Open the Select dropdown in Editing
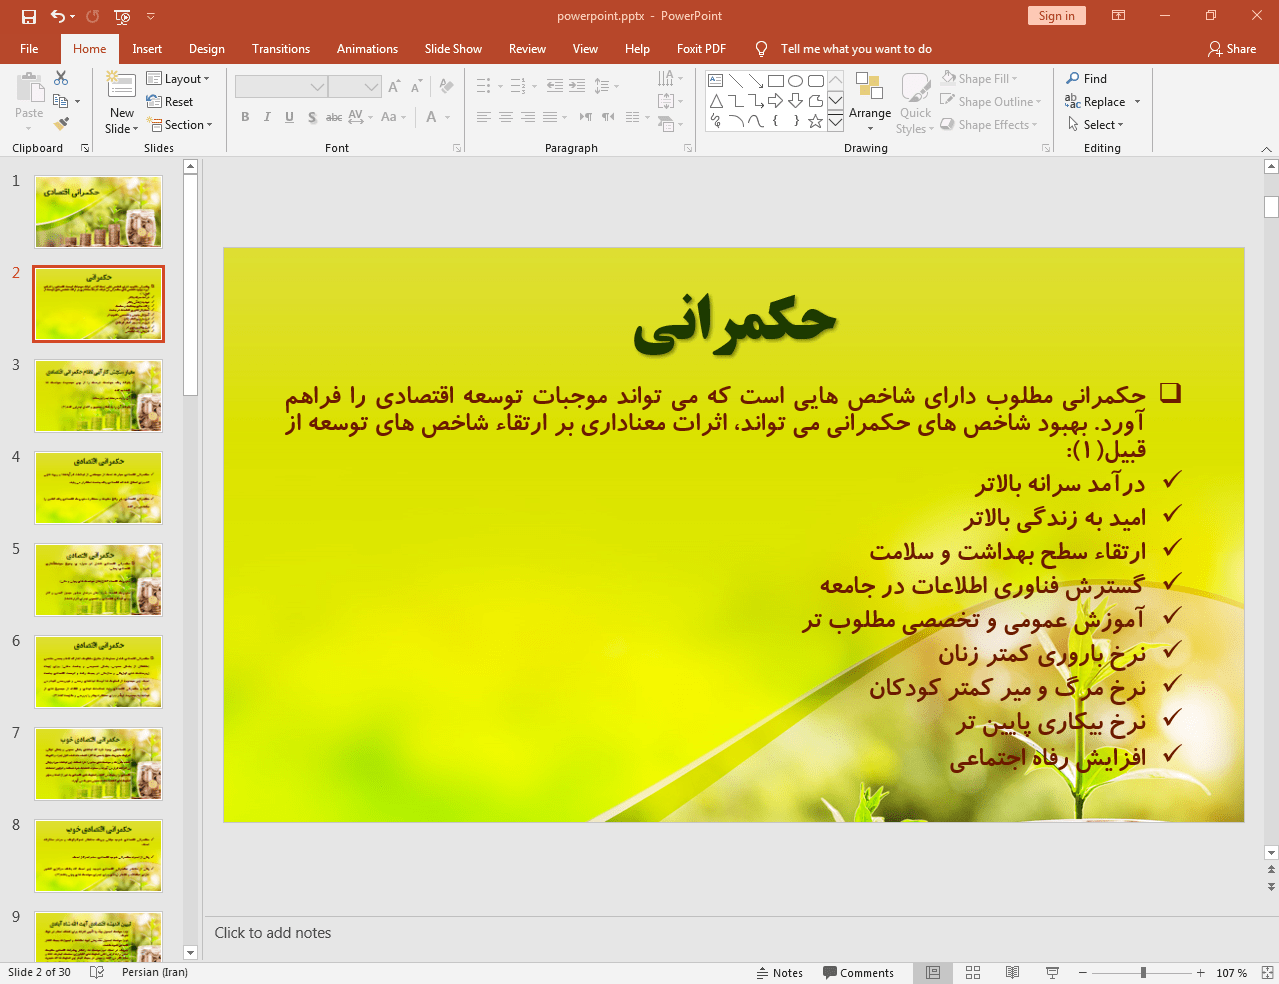This screenshot has height=984, width=1279. click(1095, 125)
